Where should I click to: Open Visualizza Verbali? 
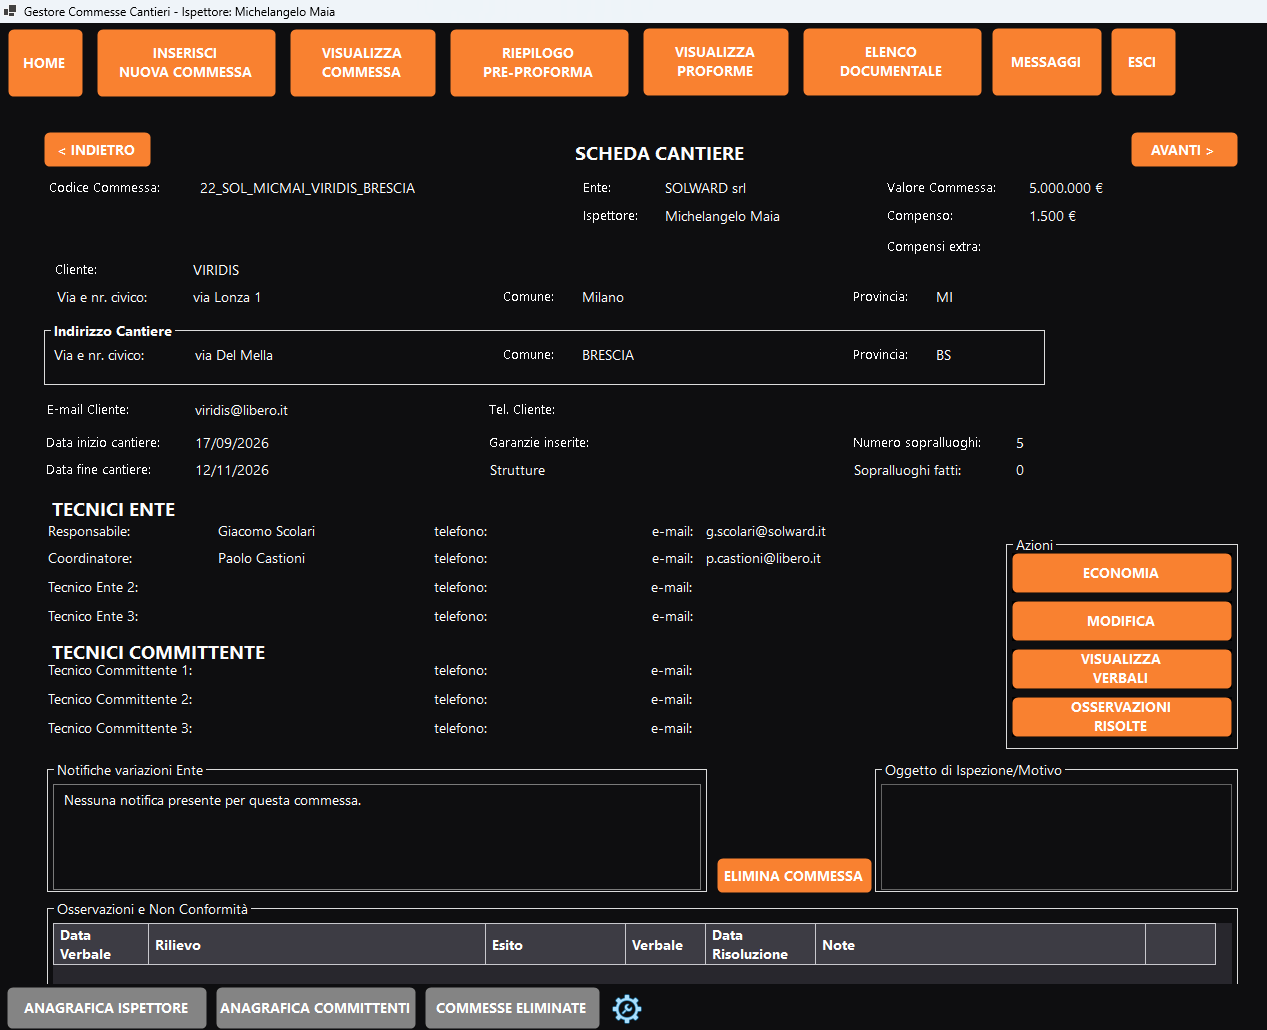click(x=1121, y=669)
